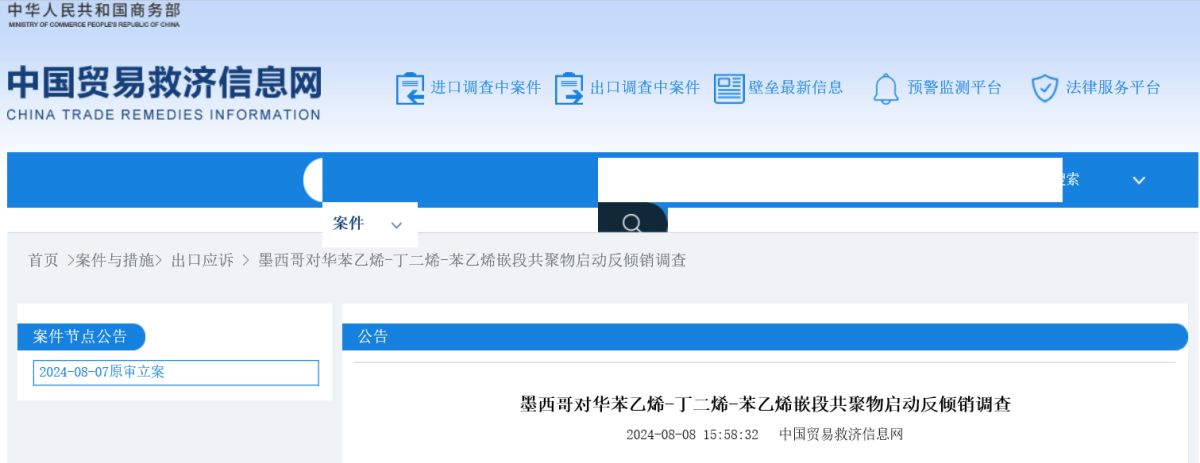Click the 出口调查中案件 export document icon
This screenshot has width=1200, height=463.
[569, 88]
